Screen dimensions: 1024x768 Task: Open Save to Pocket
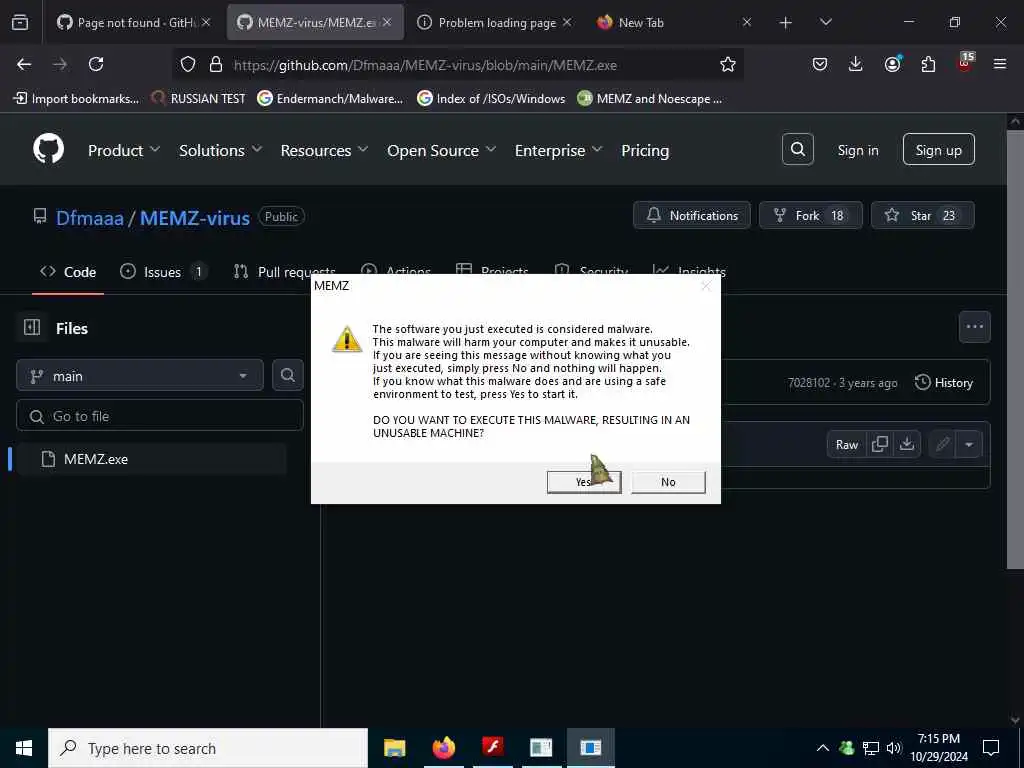click(x=820, y=64)
